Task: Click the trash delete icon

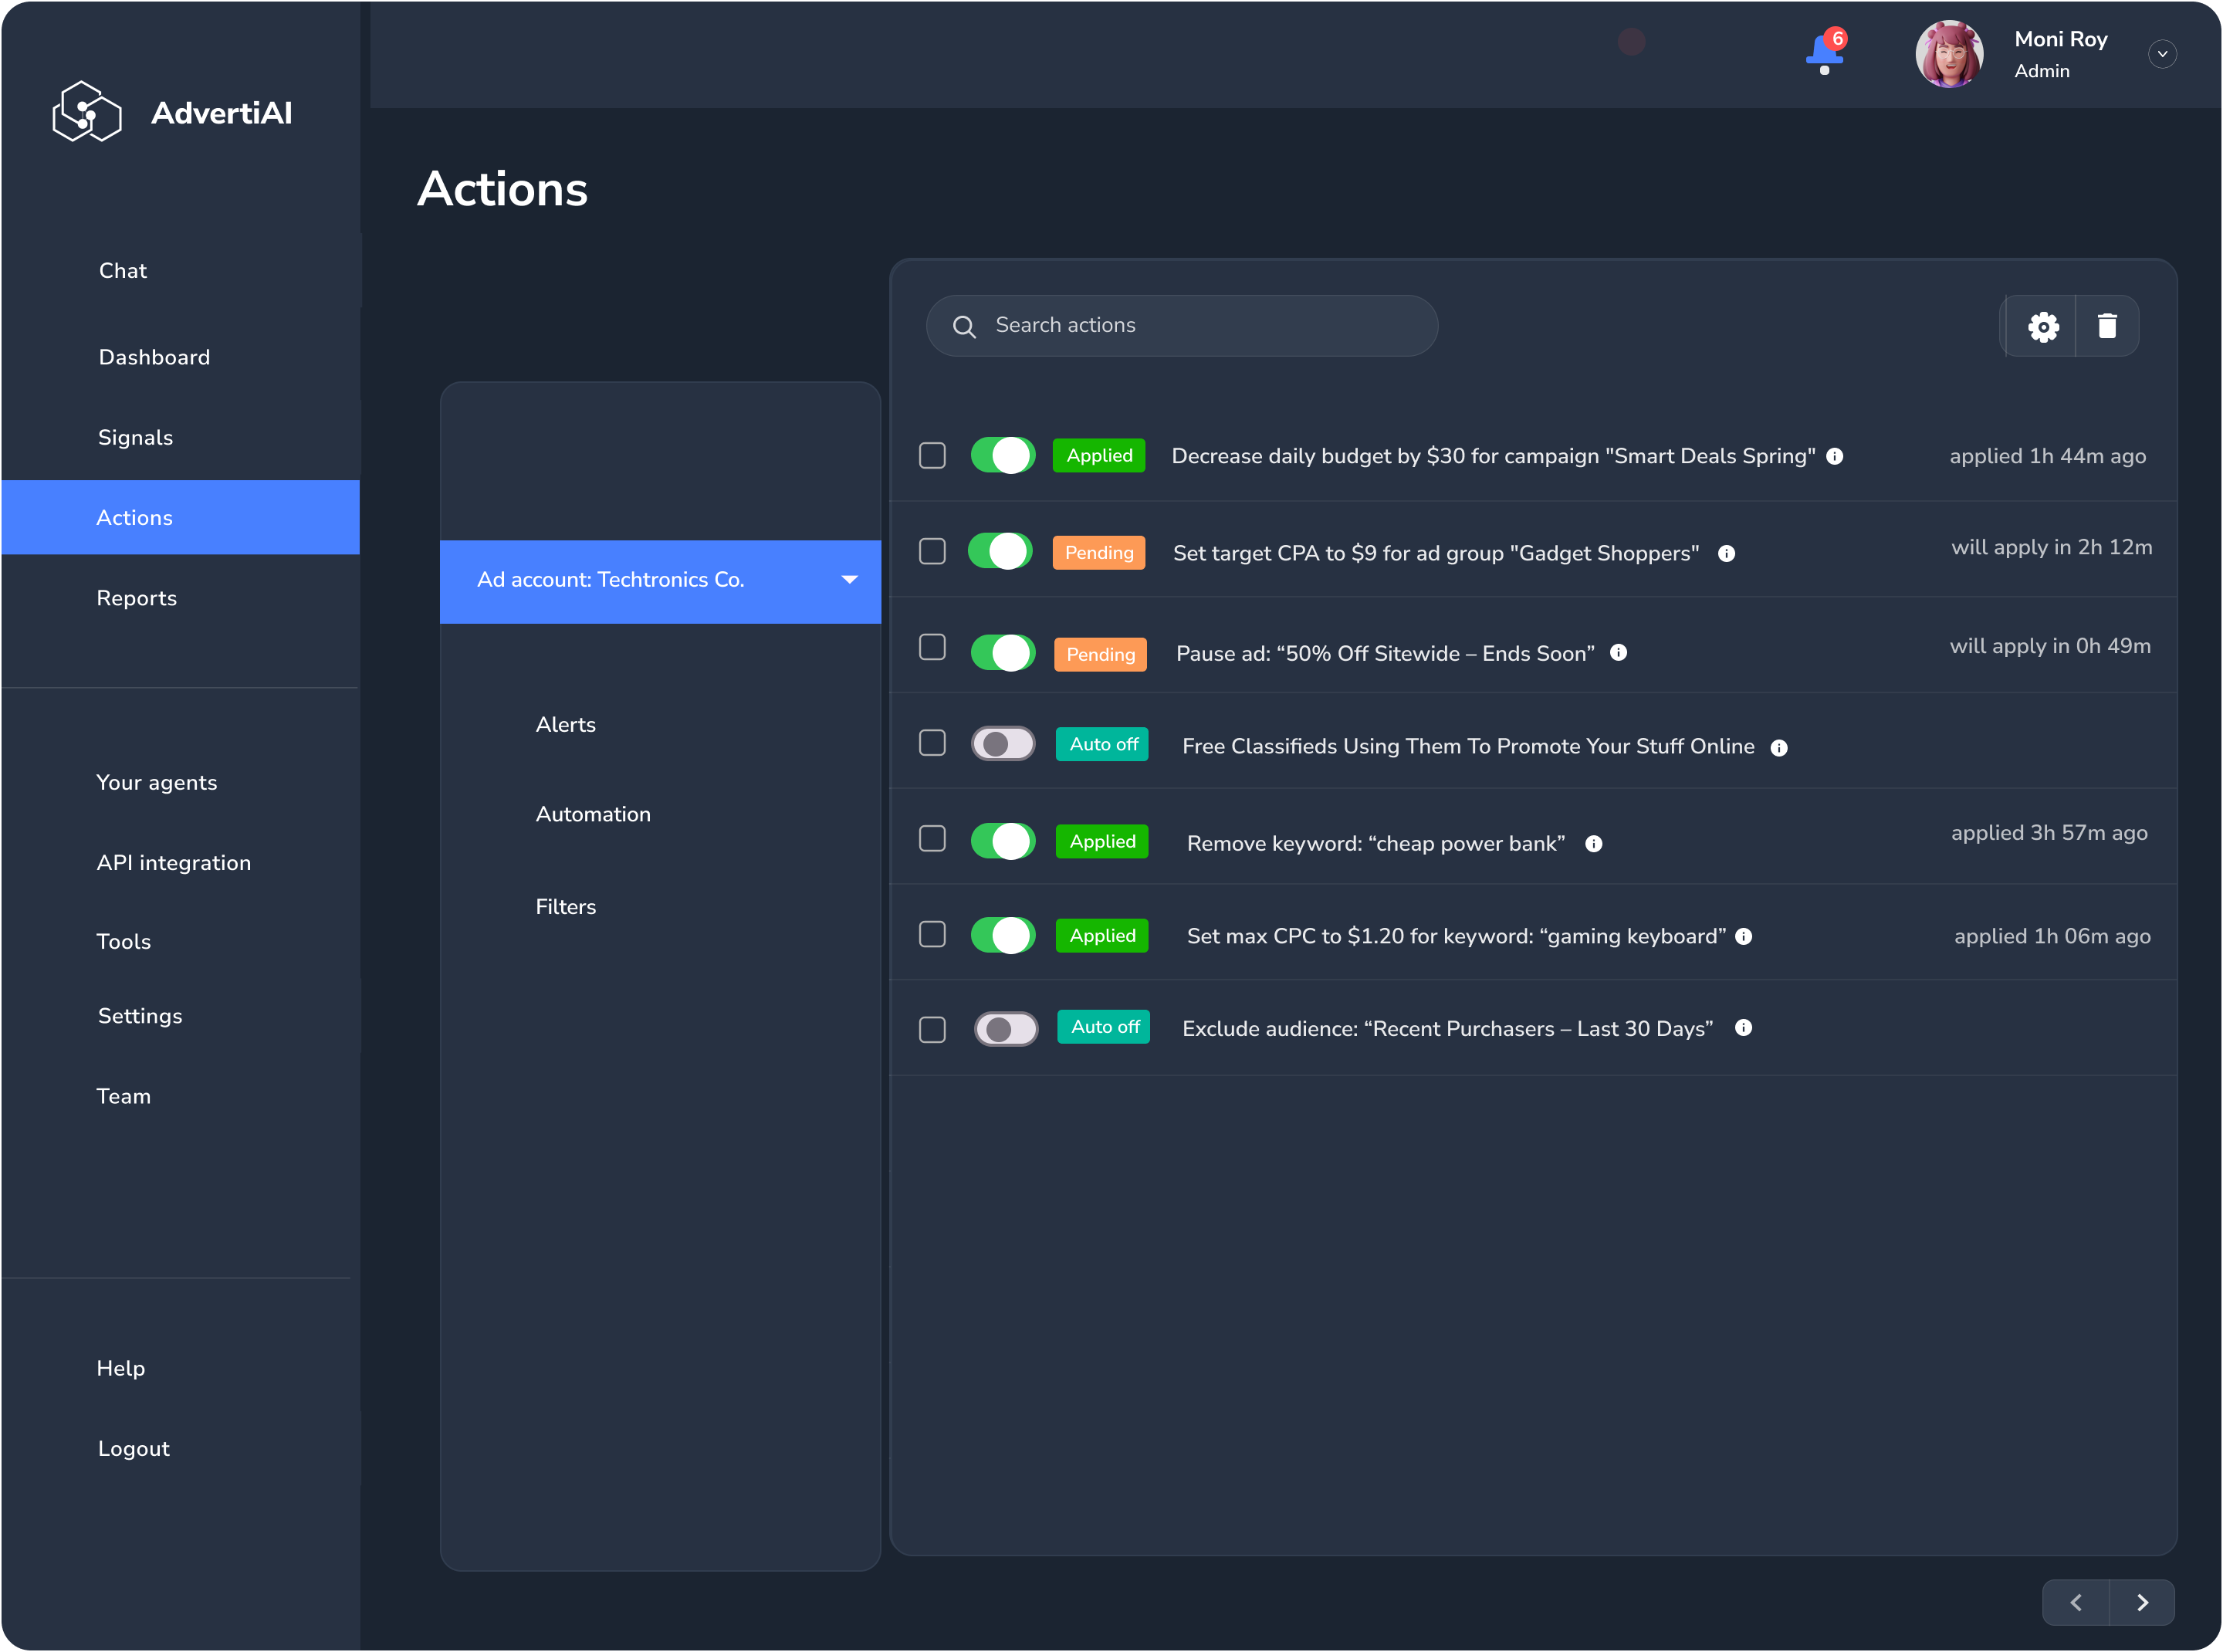Action: (2107, 326)
